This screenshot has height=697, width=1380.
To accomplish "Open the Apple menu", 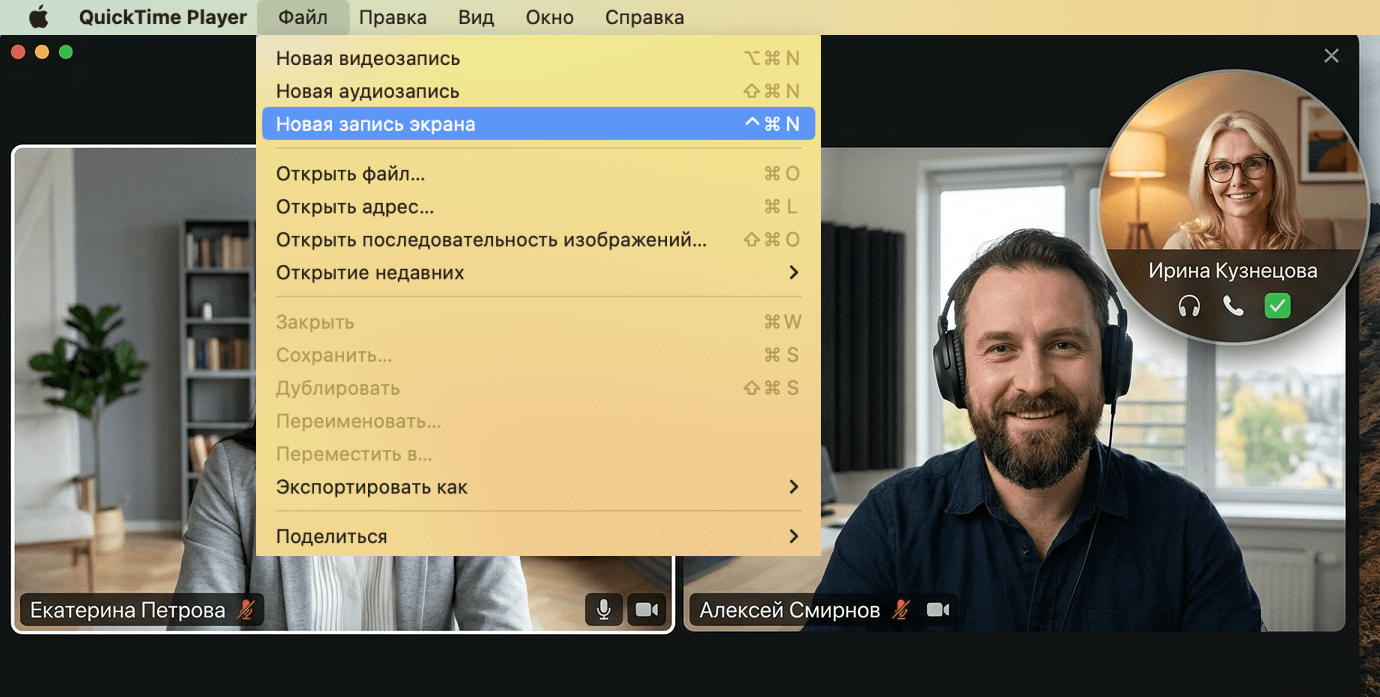I will pos(38,17).
